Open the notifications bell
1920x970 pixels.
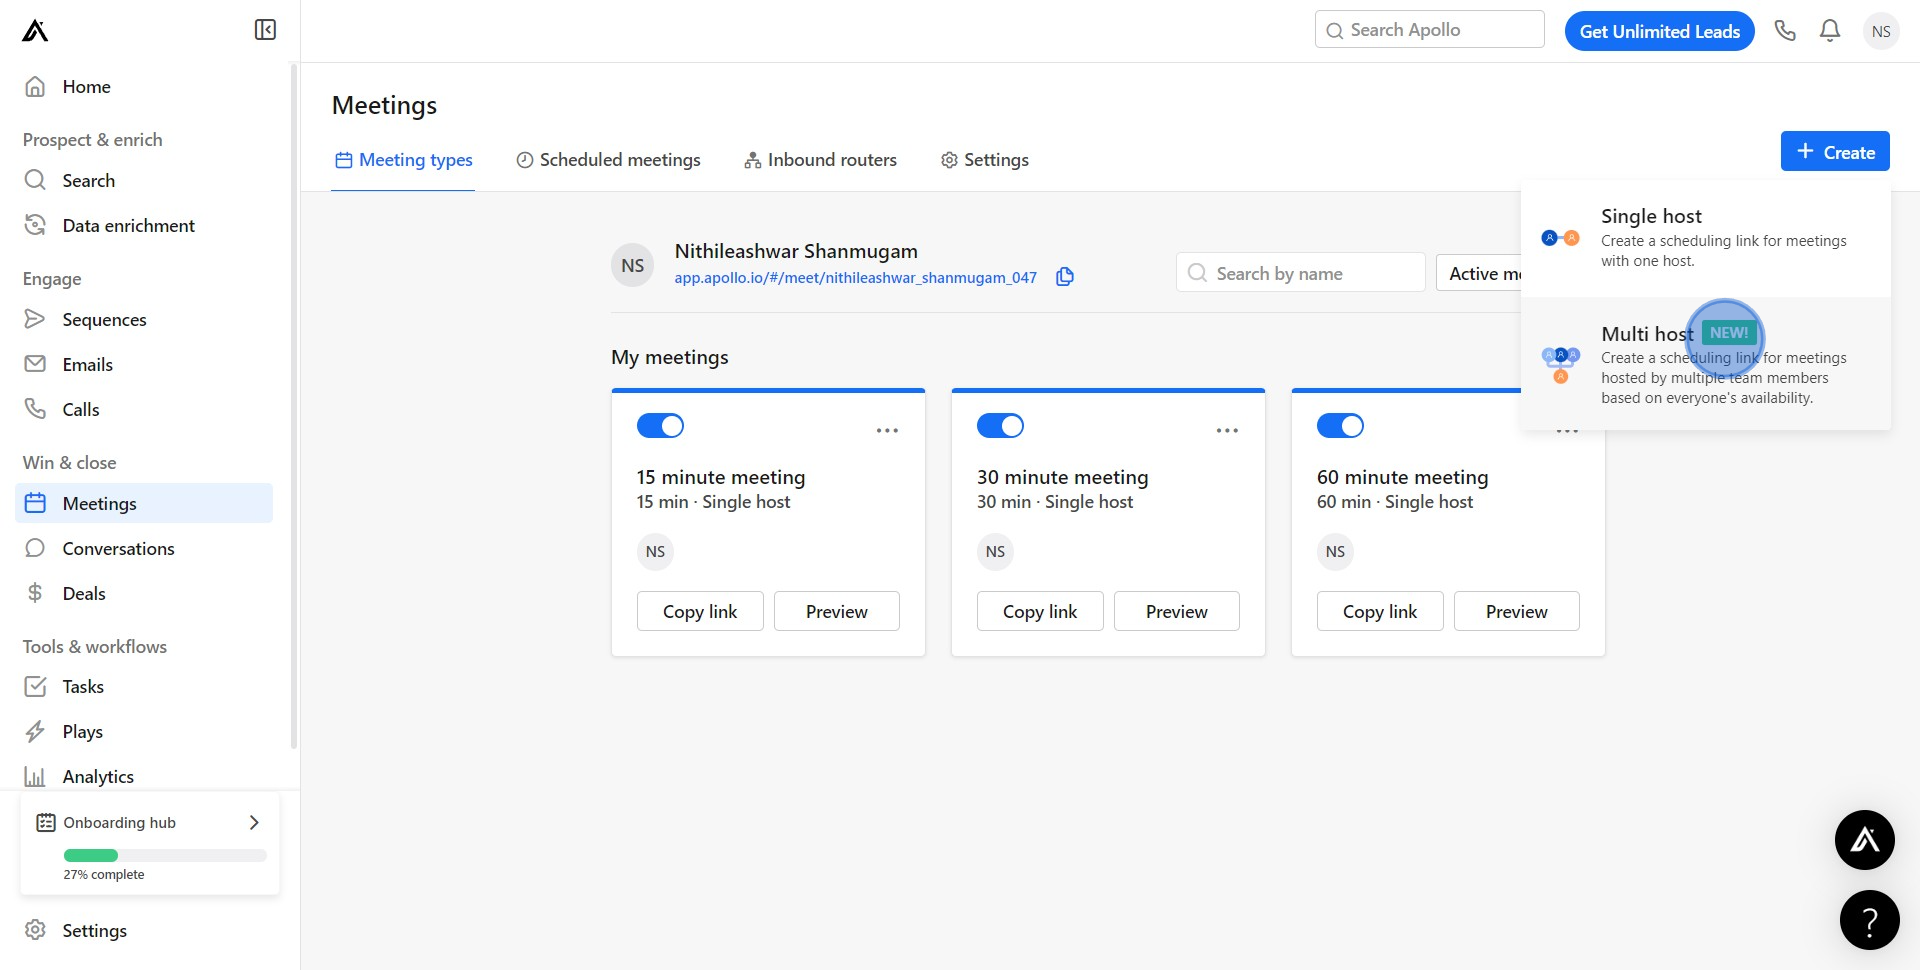click(1830, 31)
